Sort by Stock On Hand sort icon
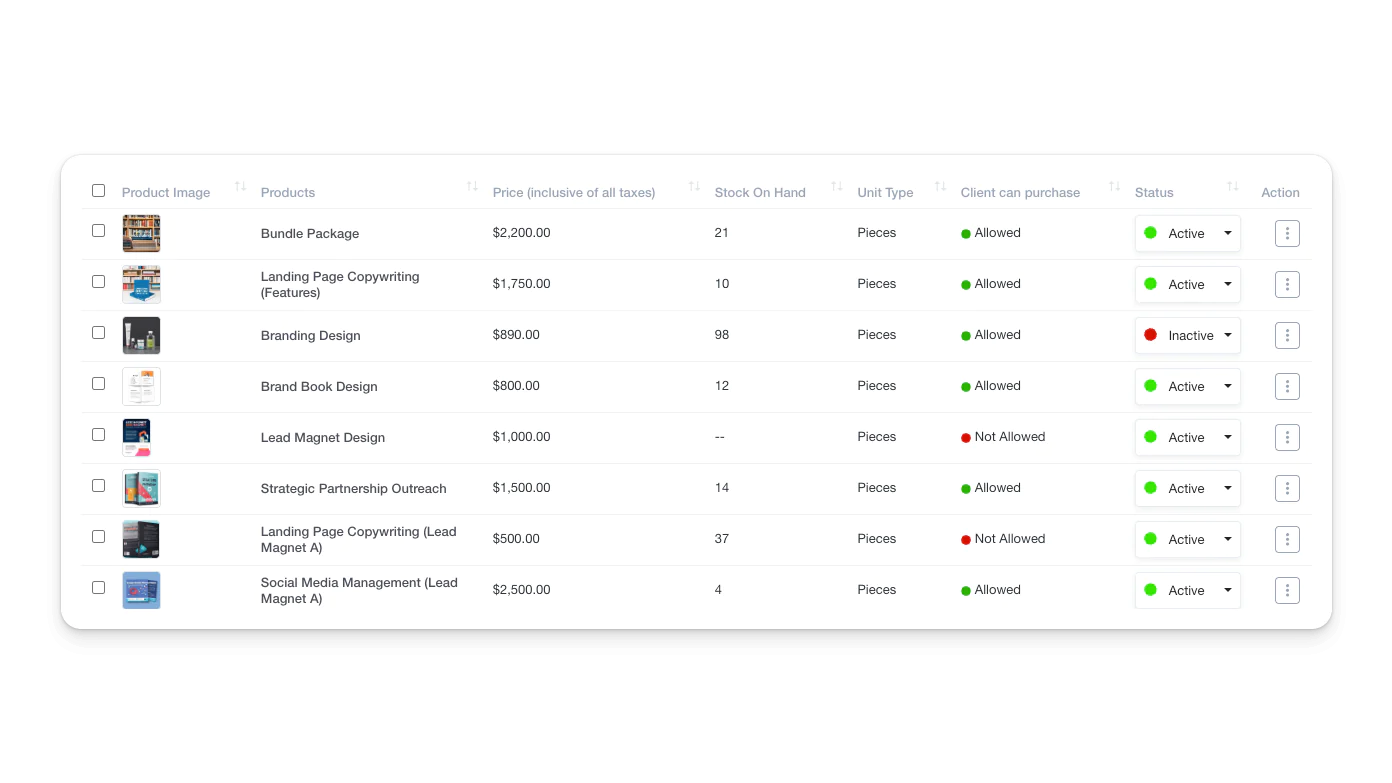 coord(836,187)
